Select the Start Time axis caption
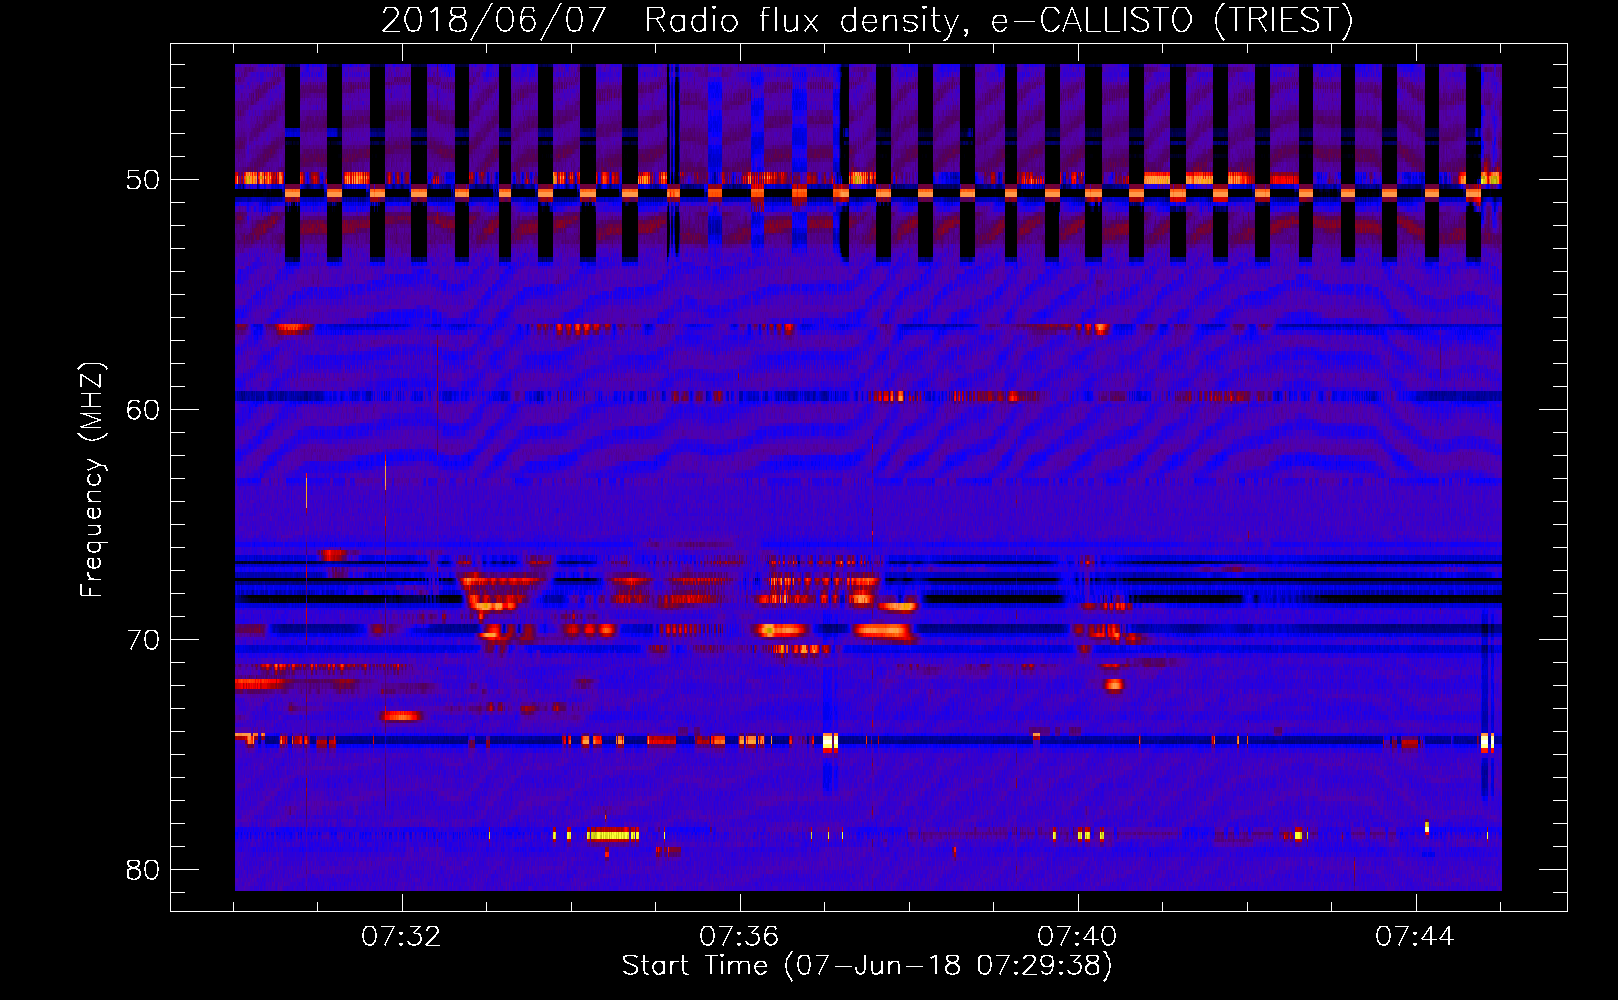This screenshot has width=1618, height=1000. point(867,966)
